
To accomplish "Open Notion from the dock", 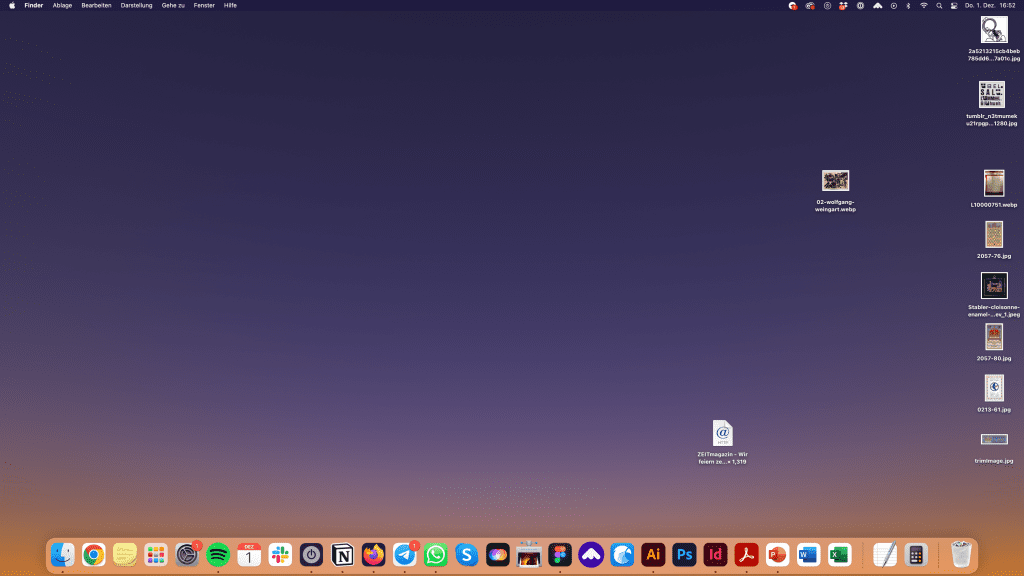I will pos(342,554).
